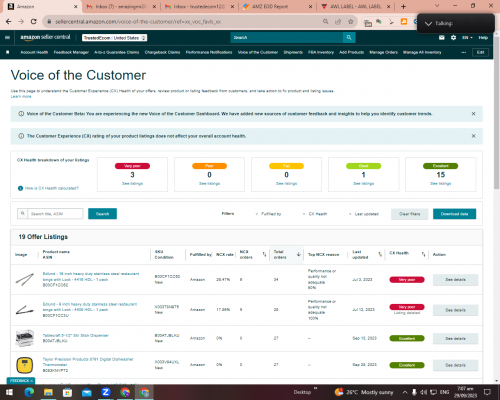The height and width of the screenshot is (400, 500).
Task: See listings under Very poor card
Action: click(x=132, y=184)
